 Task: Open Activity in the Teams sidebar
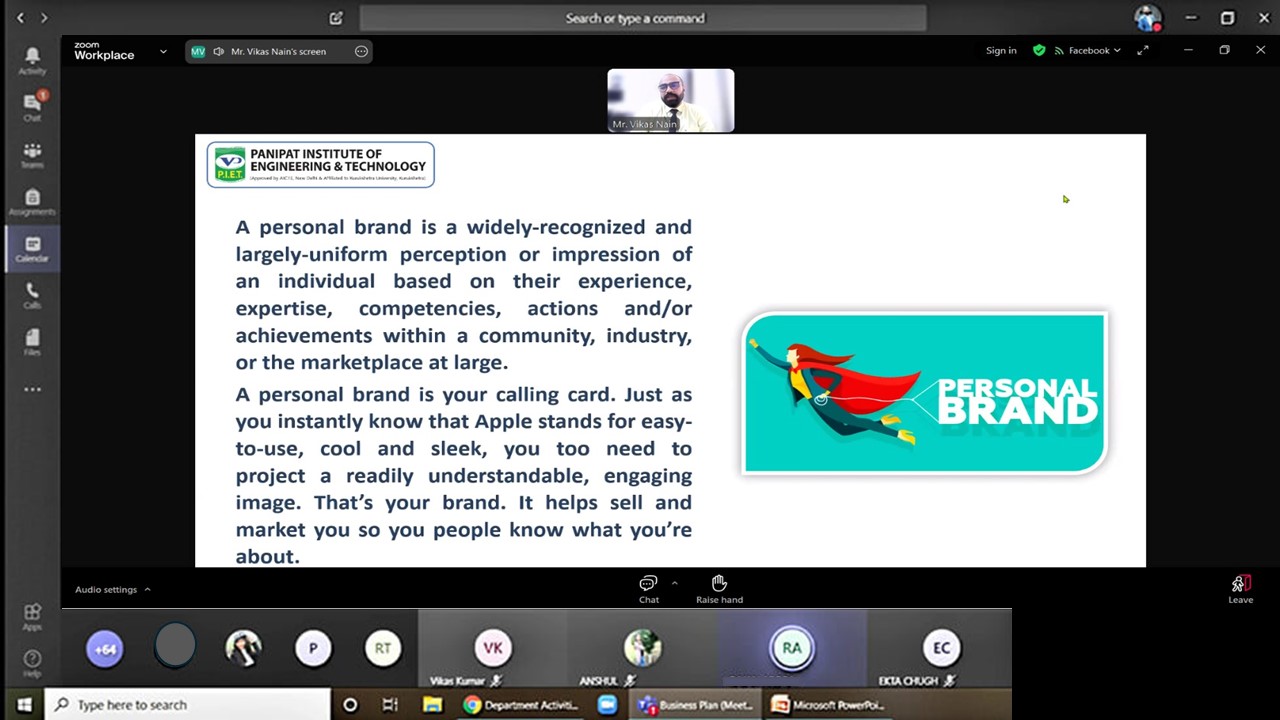click(x=32, y=60)
